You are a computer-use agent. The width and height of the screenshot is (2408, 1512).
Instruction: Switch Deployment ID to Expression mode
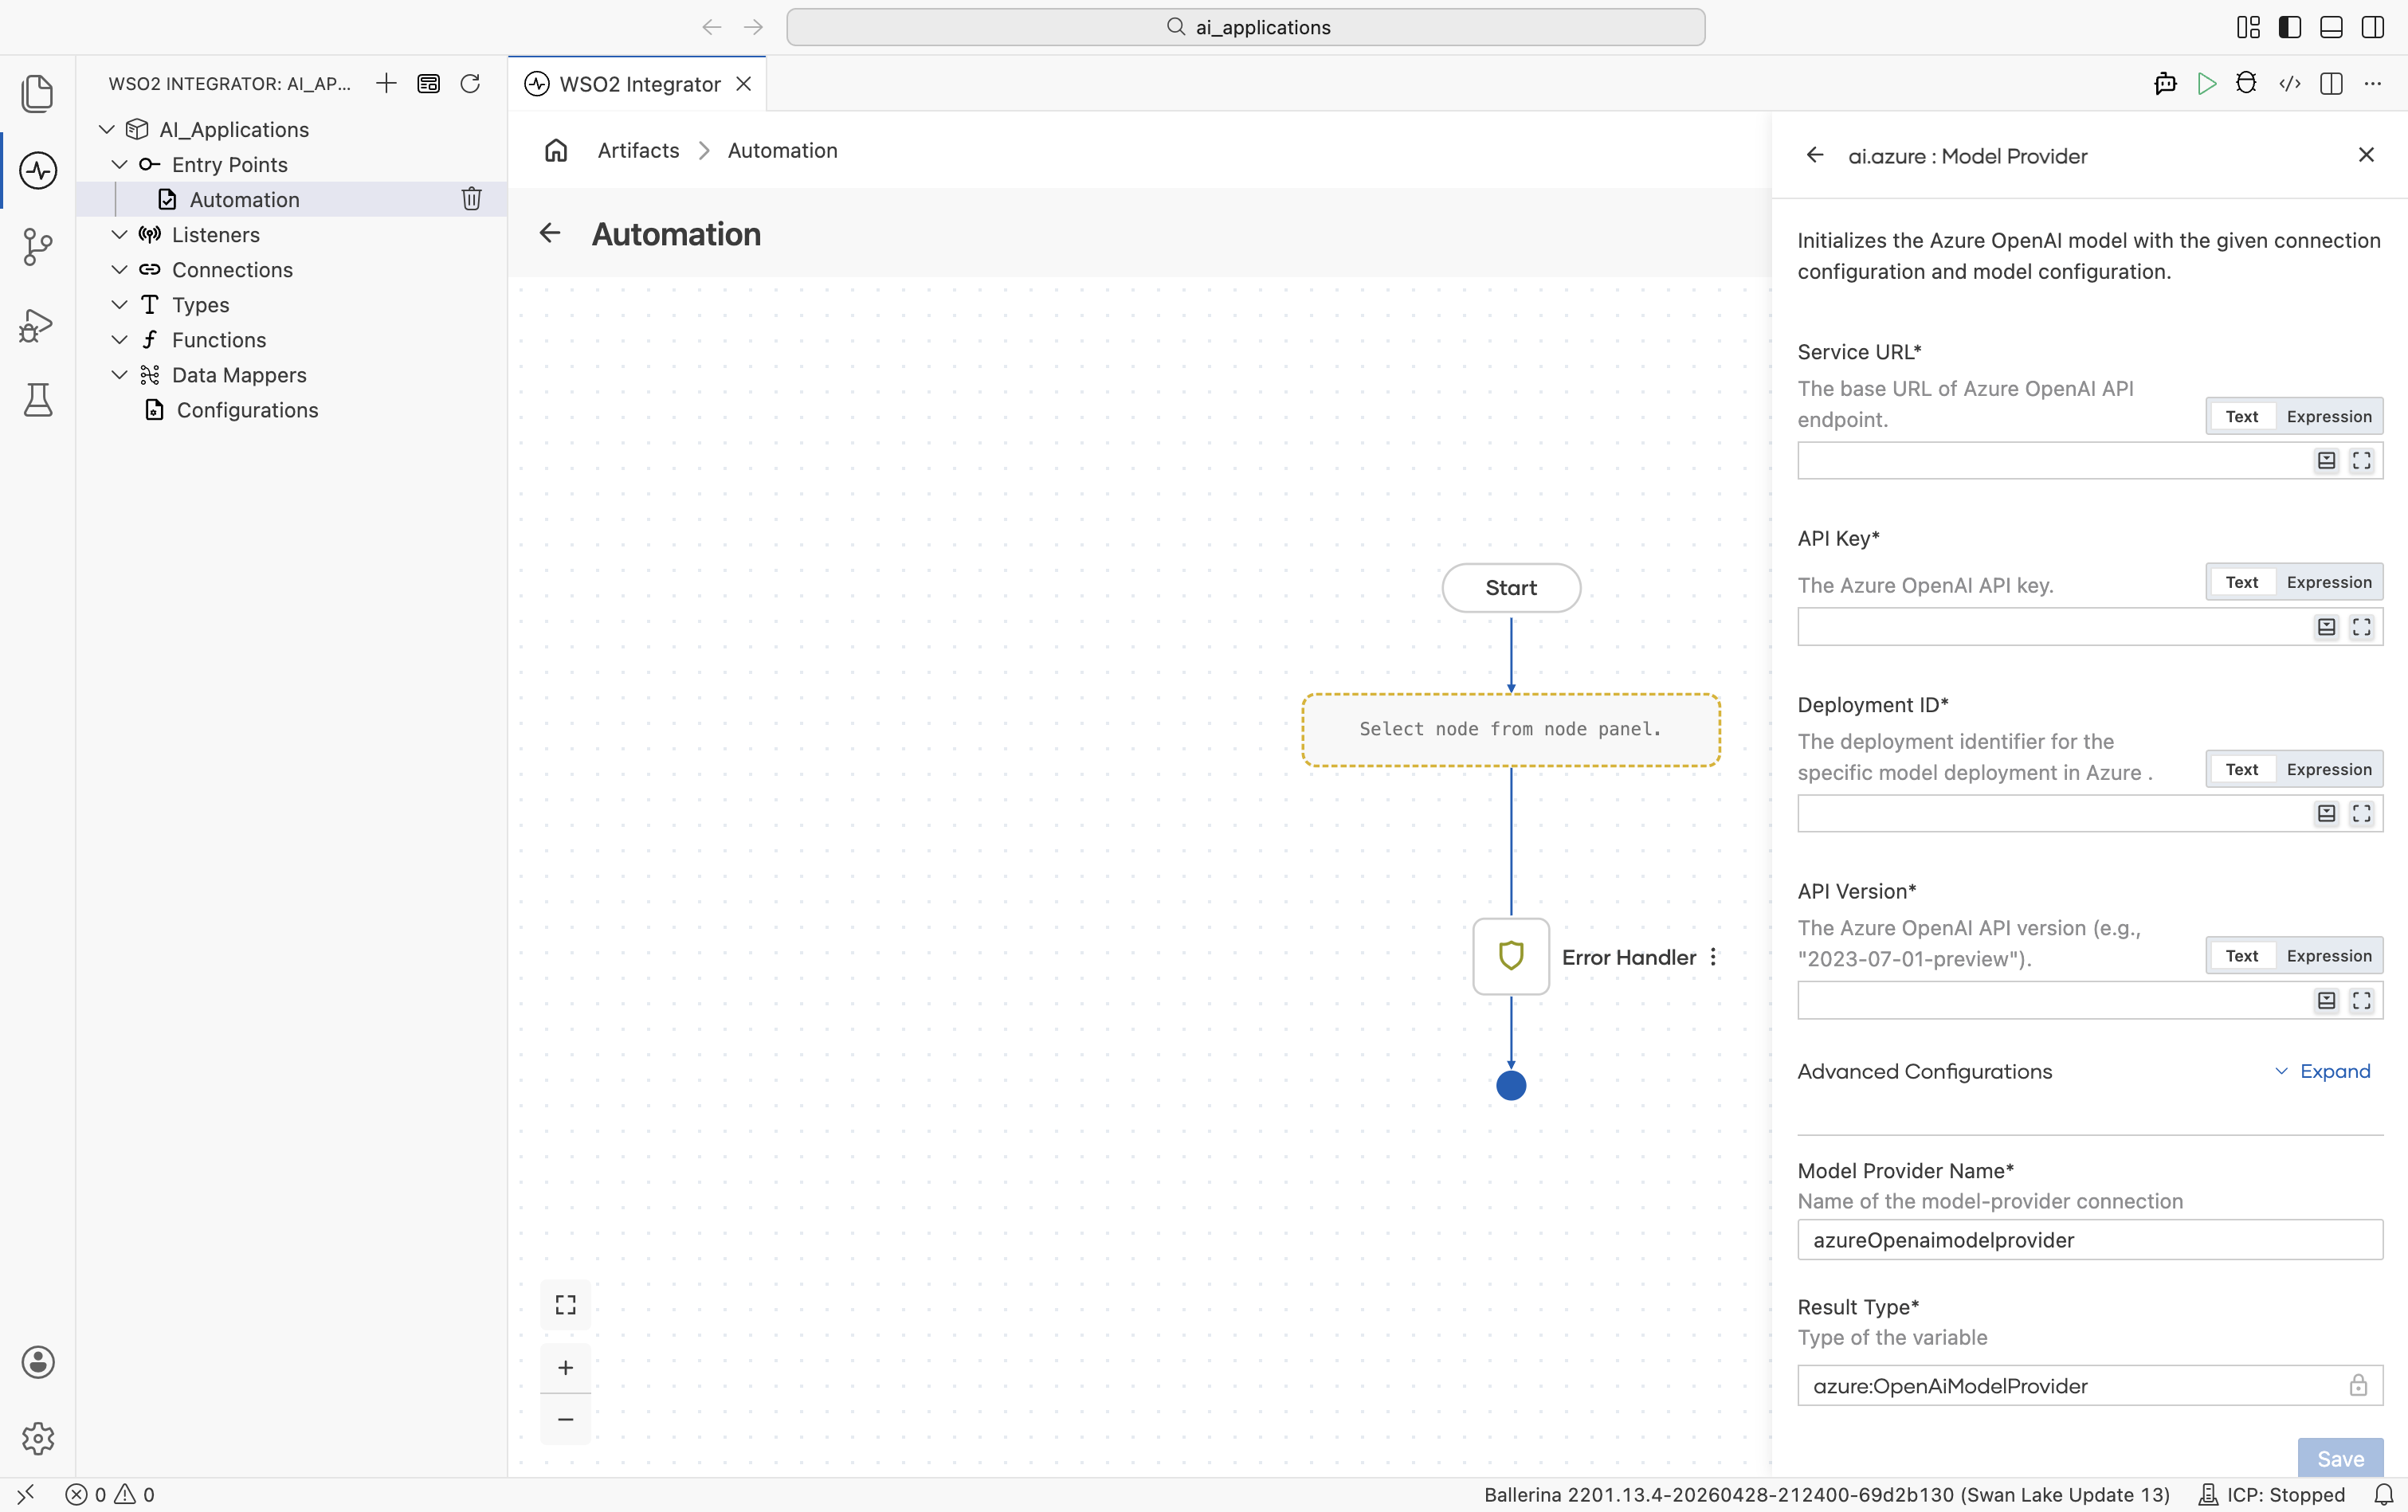click(2329, 769)
